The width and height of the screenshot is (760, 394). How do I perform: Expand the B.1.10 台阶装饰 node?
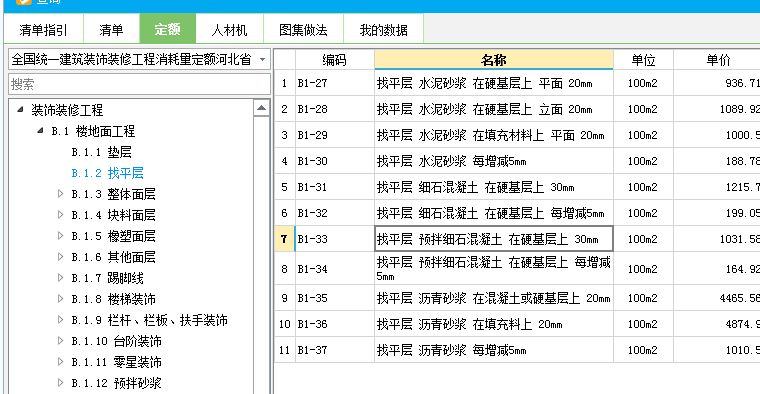tap(61, 341)
